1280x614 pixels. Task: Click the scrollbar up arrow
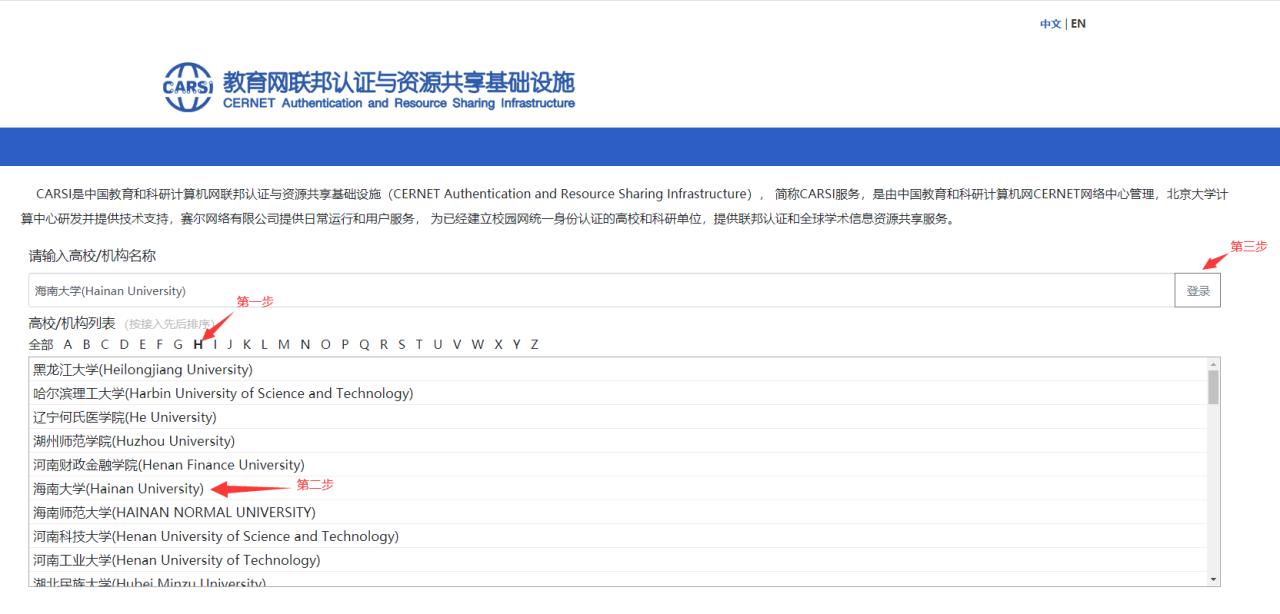point(1212,363)
